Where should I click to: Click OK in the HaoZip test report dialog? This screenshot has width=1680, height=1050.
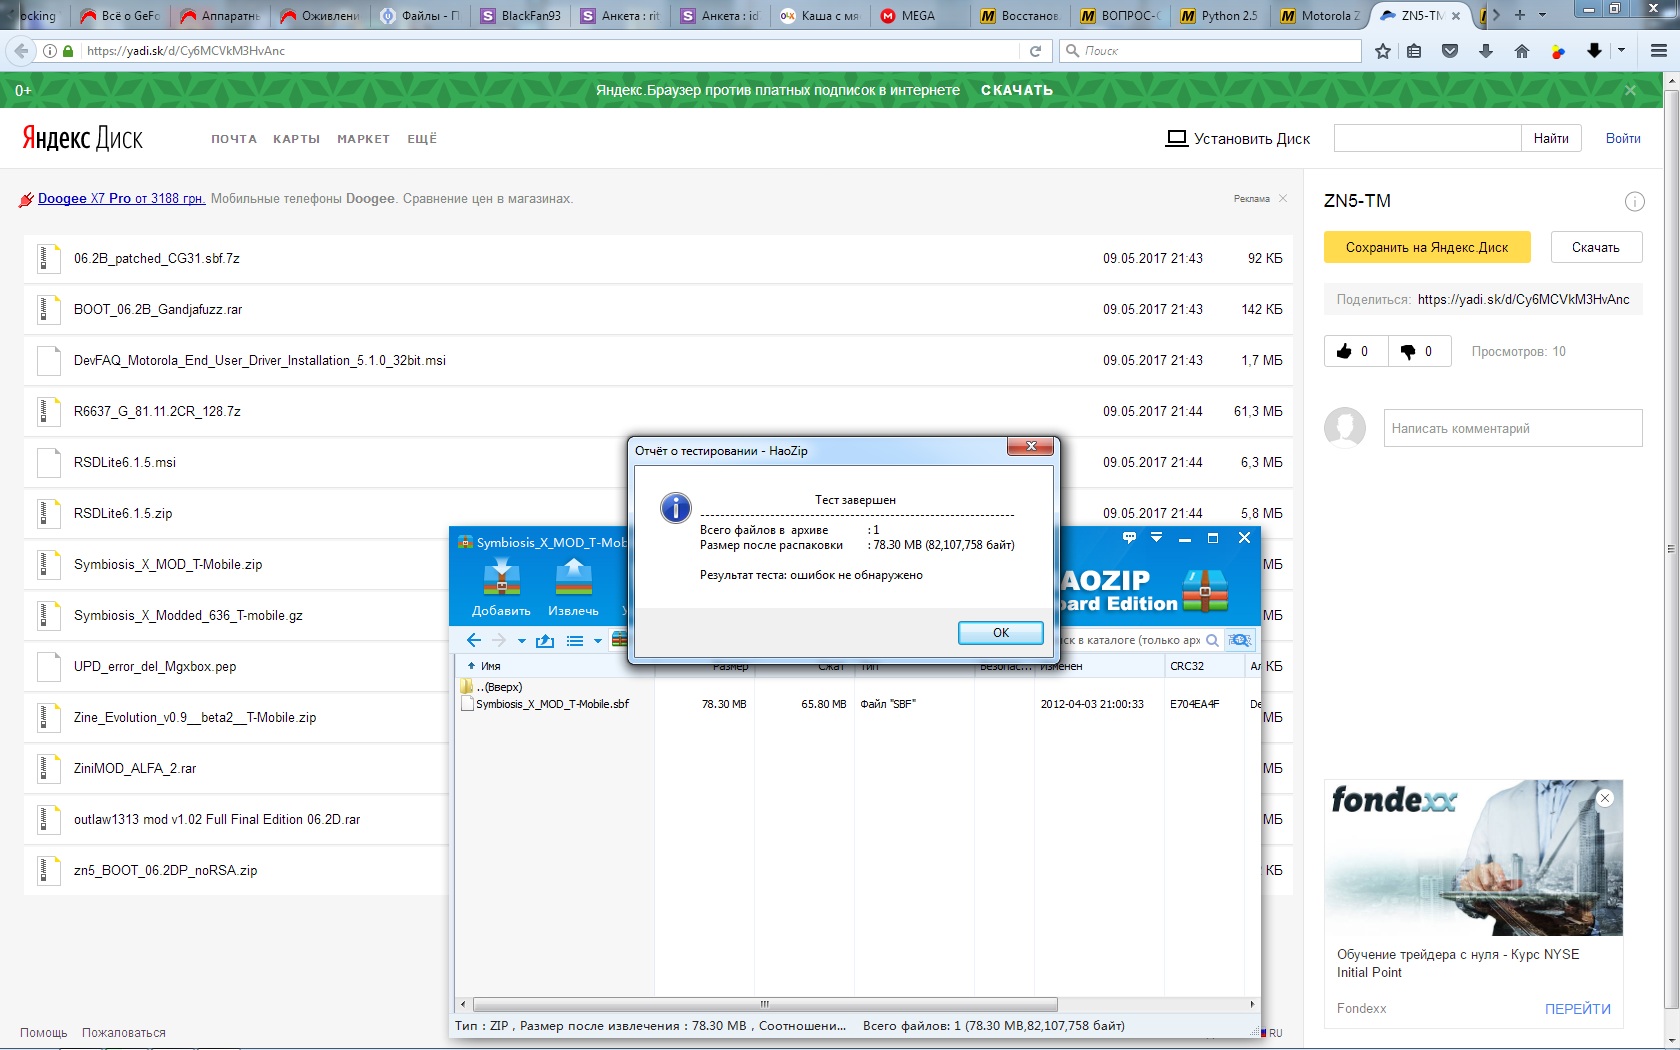click(x=1000, y=633)
